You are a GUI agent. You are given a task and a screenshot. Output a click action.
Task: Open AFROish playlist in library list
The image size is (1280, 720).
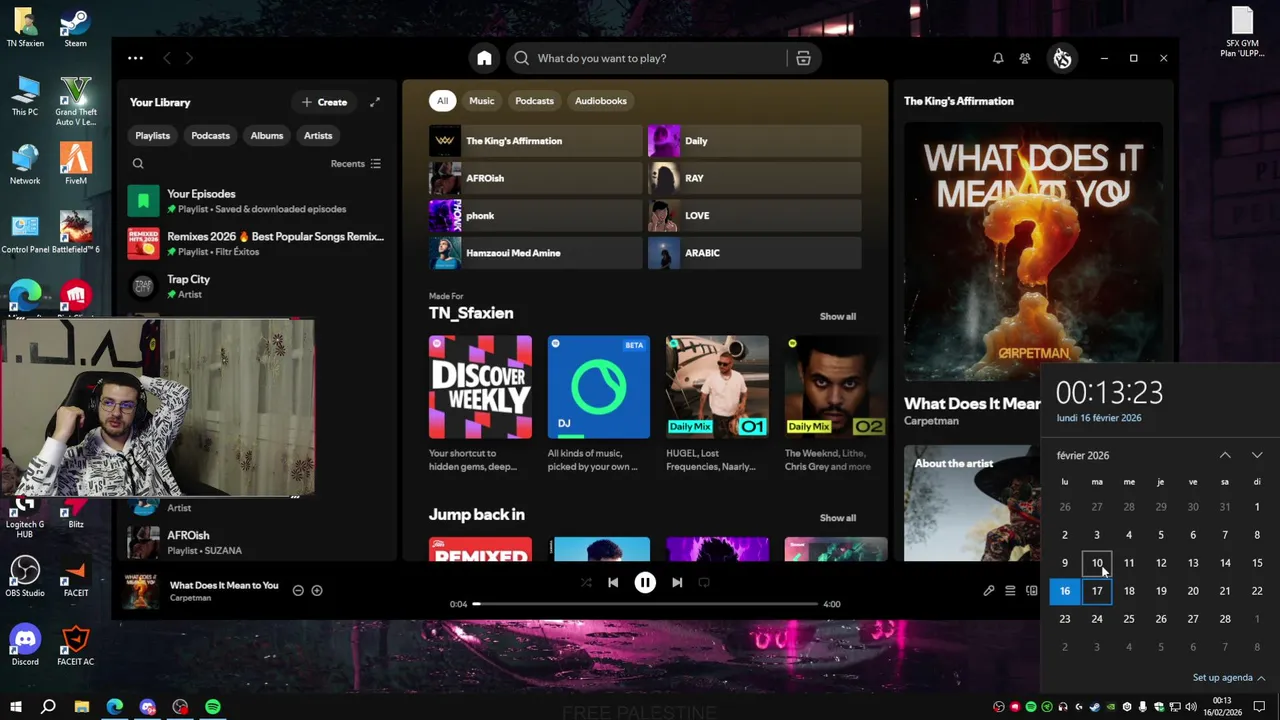[x=256, y=542]
